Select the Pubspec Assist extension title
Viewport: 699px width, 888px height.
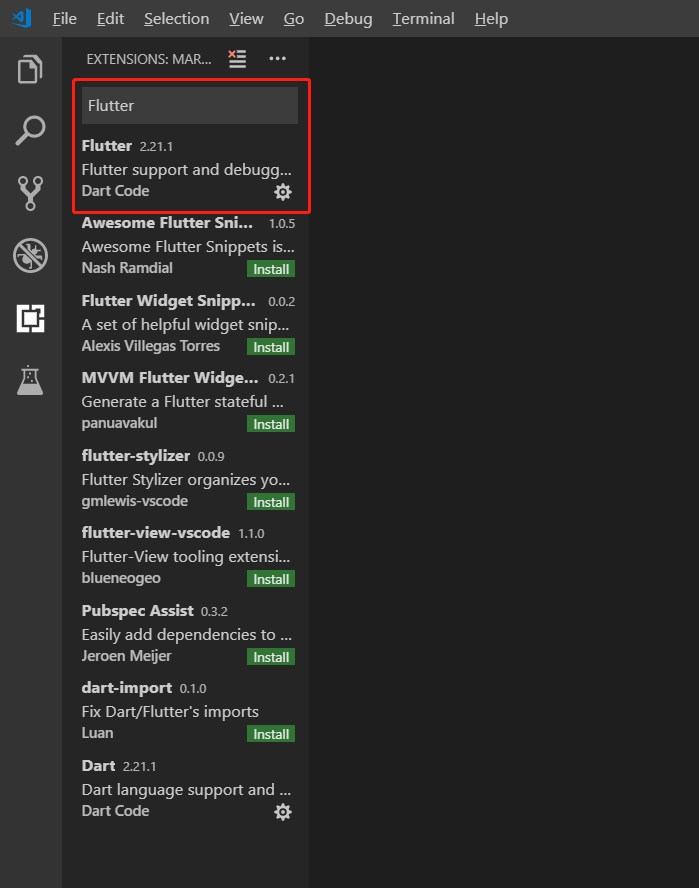coord(138,610)
